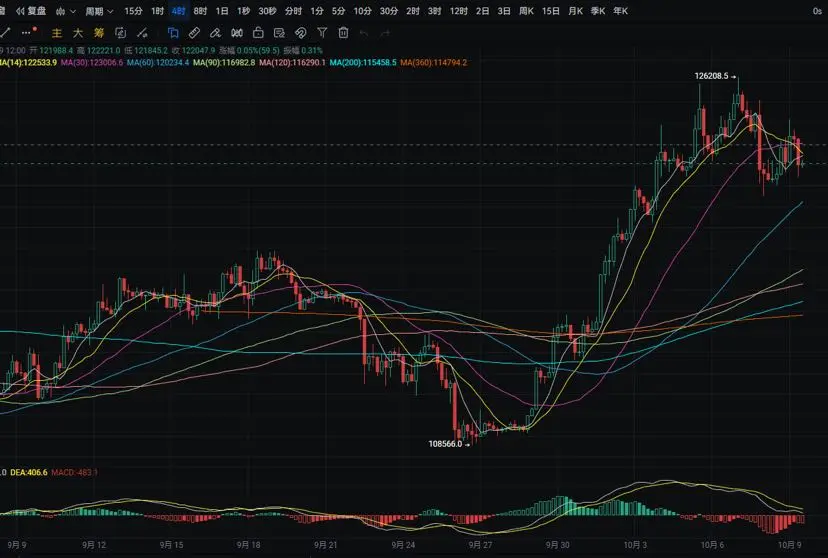This screenshot has width=828, height=558.
Task: Switch to the 1秒 timeframe
Action: (x=243, y=11)
